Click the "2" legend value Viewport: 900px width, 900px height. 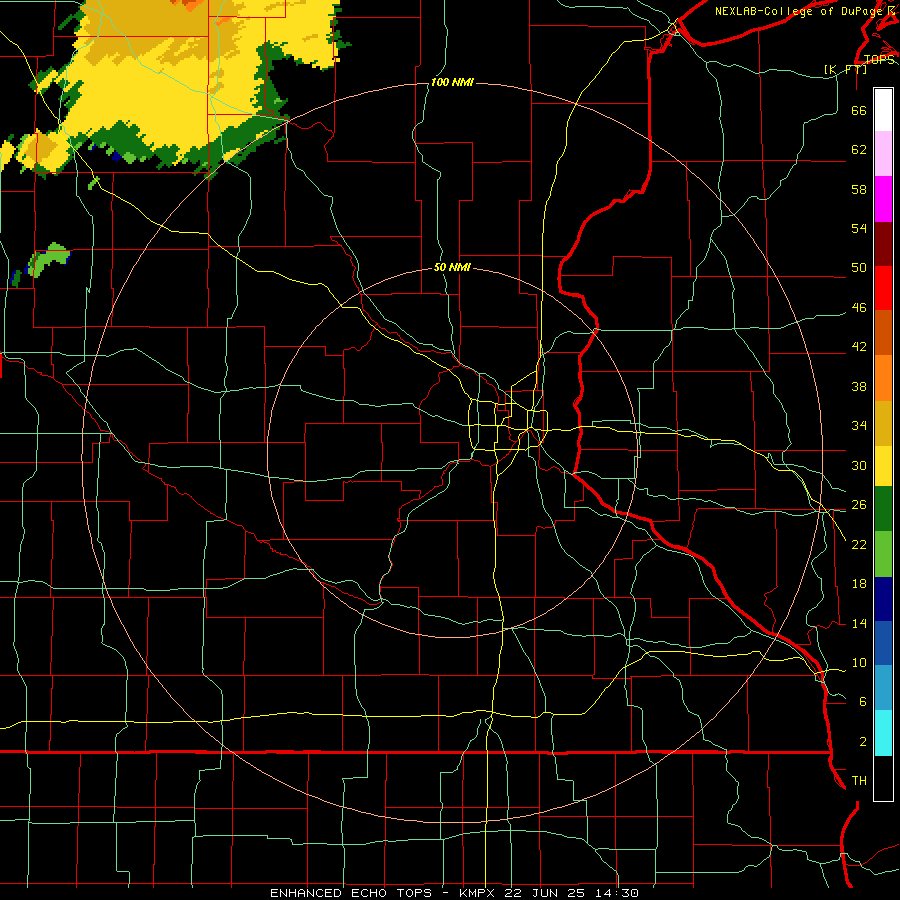click(863, 742)
